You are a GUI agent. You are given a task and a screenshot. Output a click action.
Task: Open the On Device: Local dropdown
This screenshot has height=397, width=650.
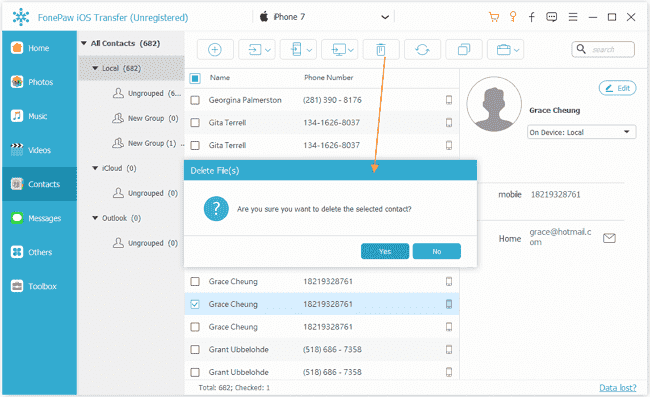[581, 132]
